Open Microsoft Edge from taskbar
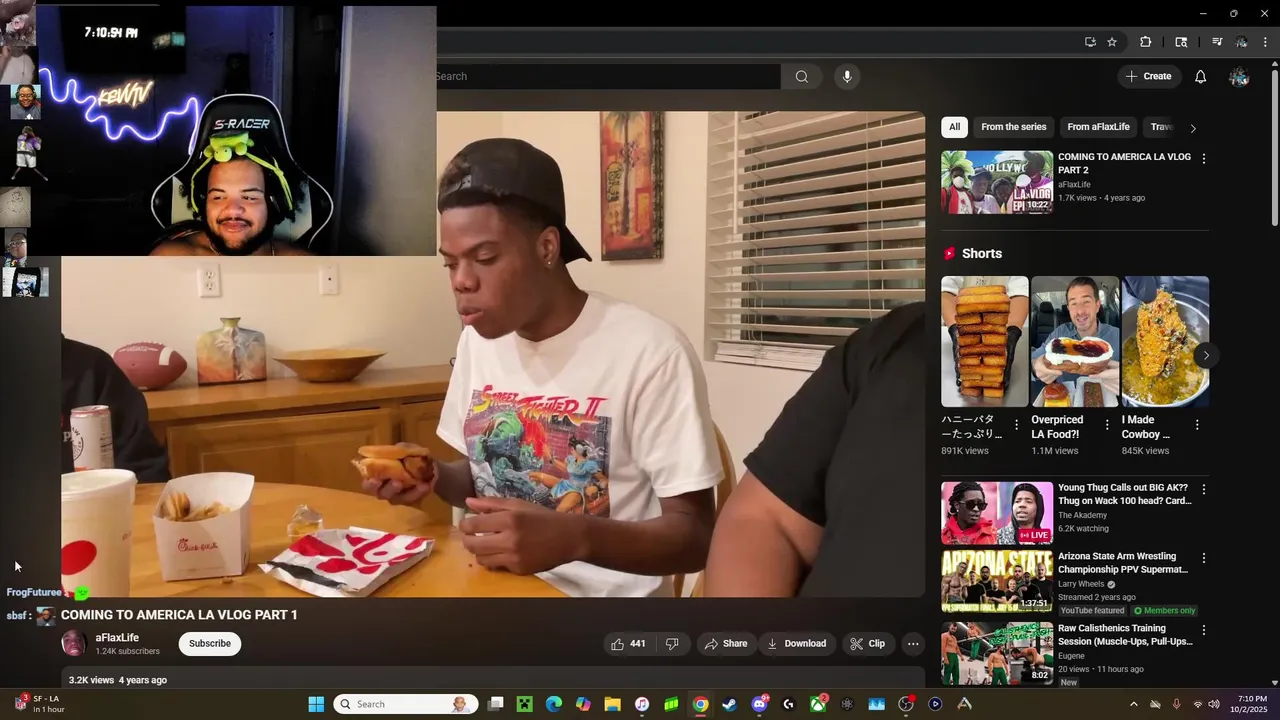Screen dimensions: 1280x720 pos(554,704)
